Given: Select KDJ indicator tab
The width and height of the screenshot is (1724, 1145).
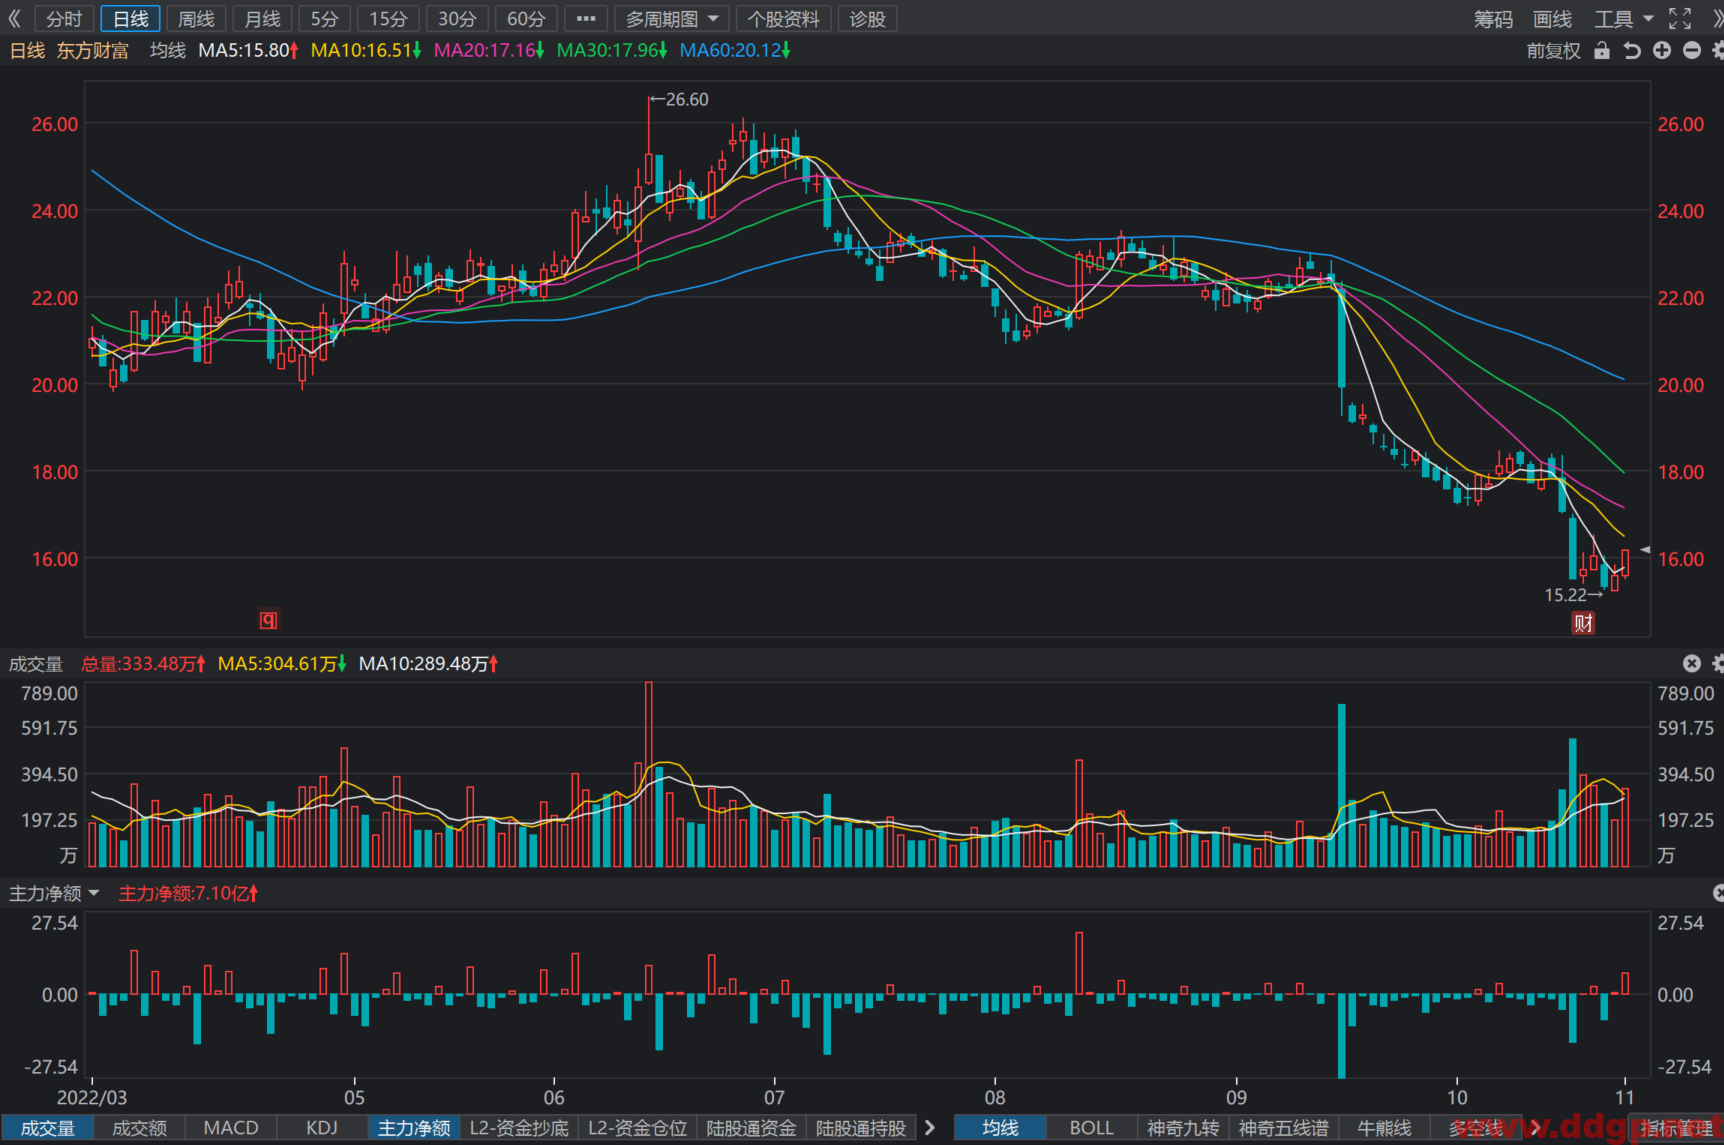Looking at the screenshot, I should coord(322,1128).
